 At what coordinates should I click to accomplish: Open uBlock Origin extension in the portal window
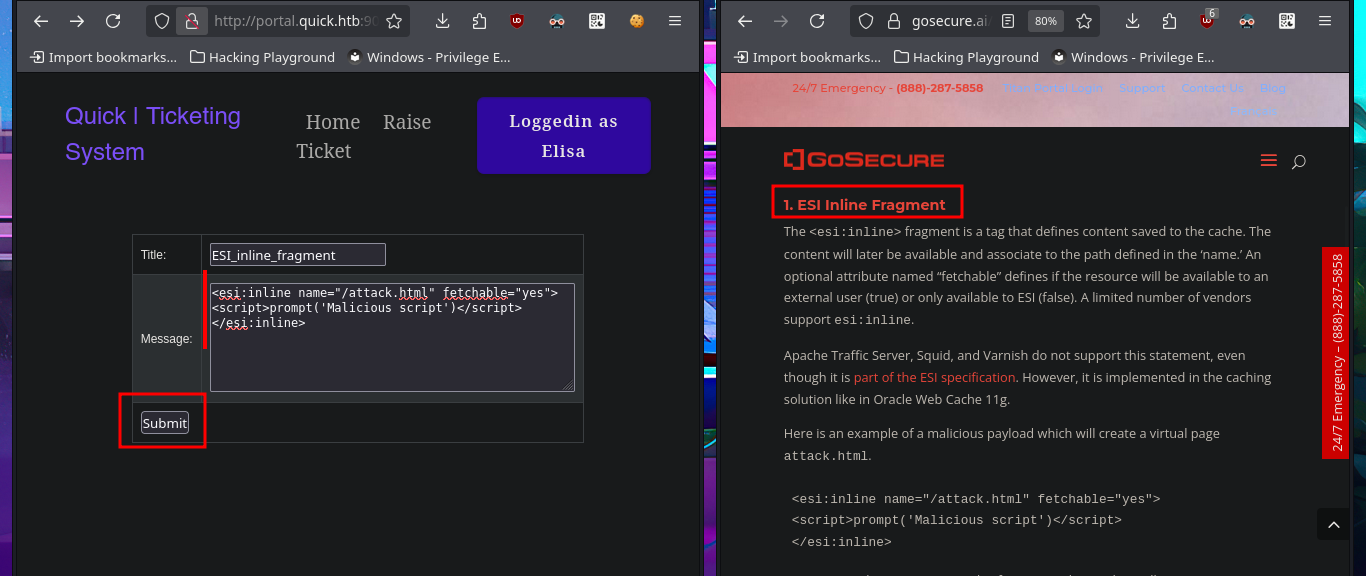tap(516, 21)
